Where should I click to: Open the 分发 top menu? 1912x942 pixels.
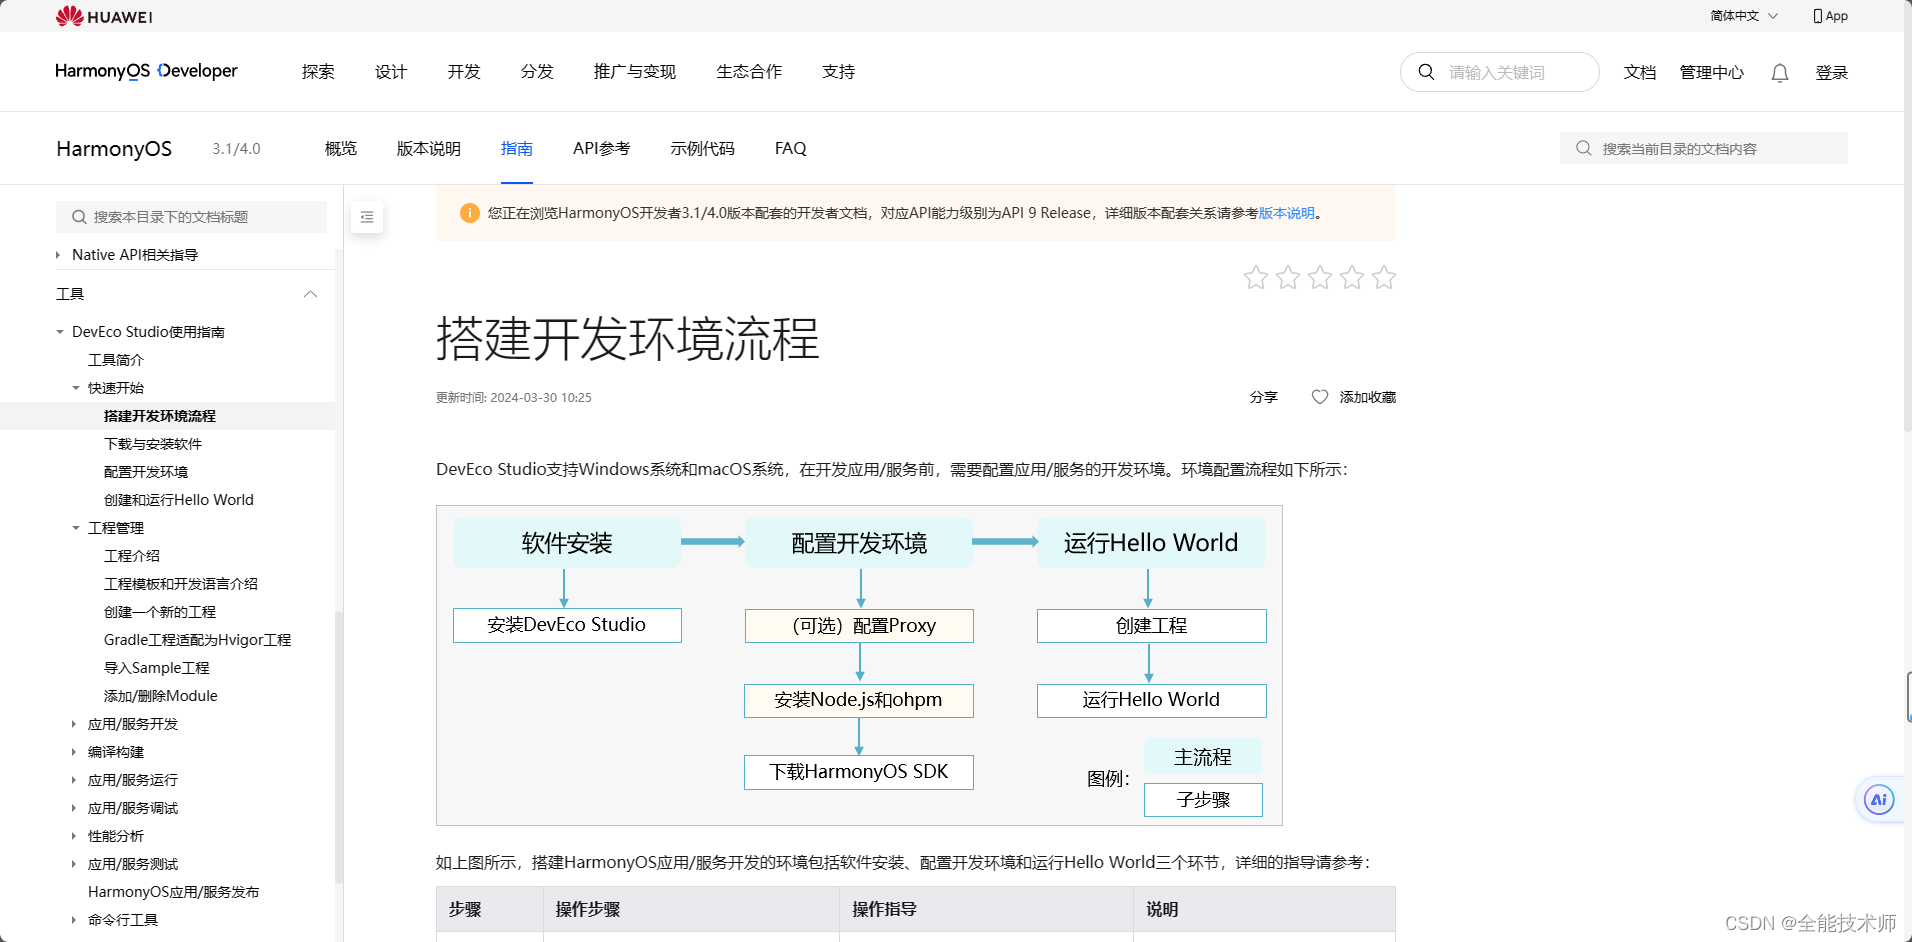537,72
